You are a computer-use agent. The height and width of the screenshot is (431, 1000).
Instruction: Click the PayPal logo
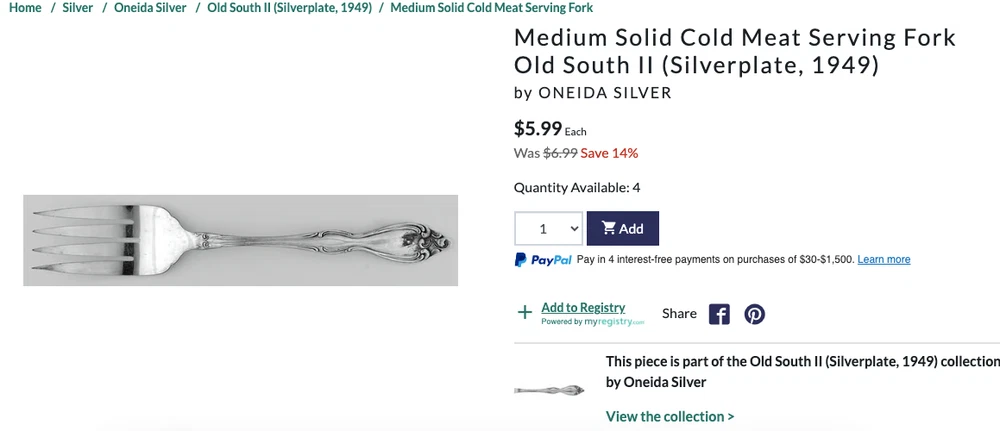[x=543, y=260]
